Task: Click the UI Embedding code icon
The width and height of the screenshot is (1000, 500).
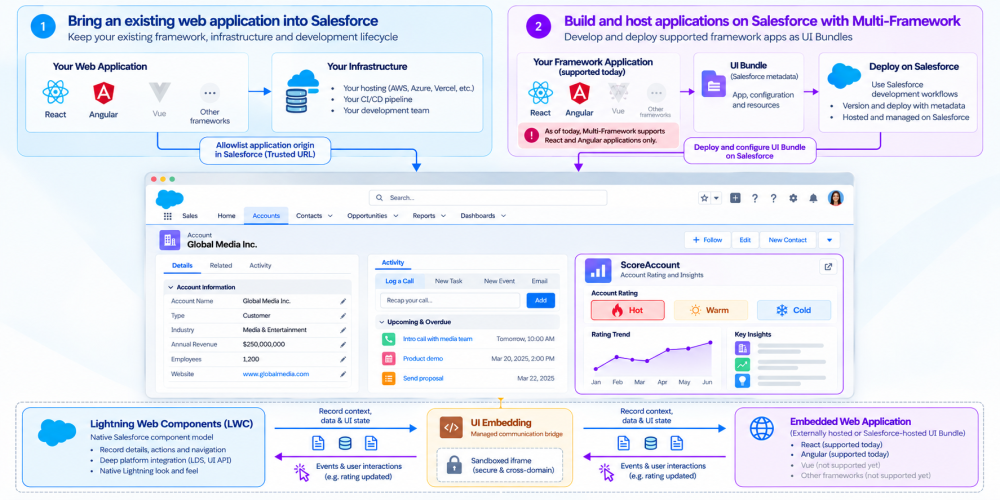Action: (451, 427)
